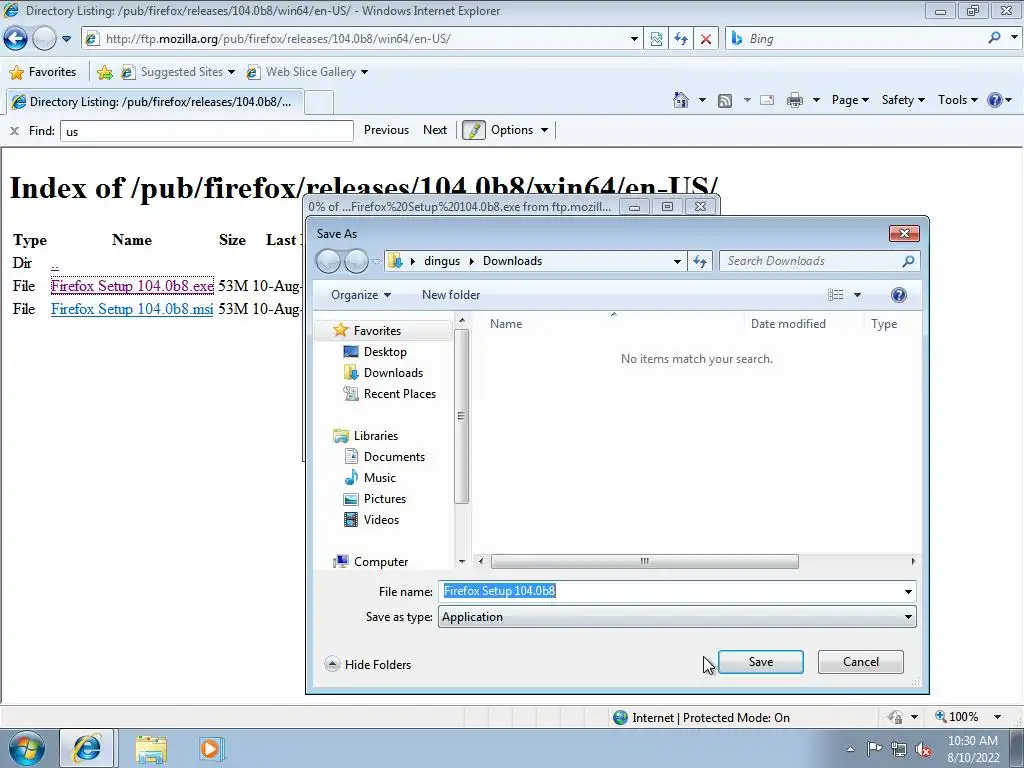
Task: Click the Firefox Setup 104.0b8.msi link
Action: (x=132, y=309)
